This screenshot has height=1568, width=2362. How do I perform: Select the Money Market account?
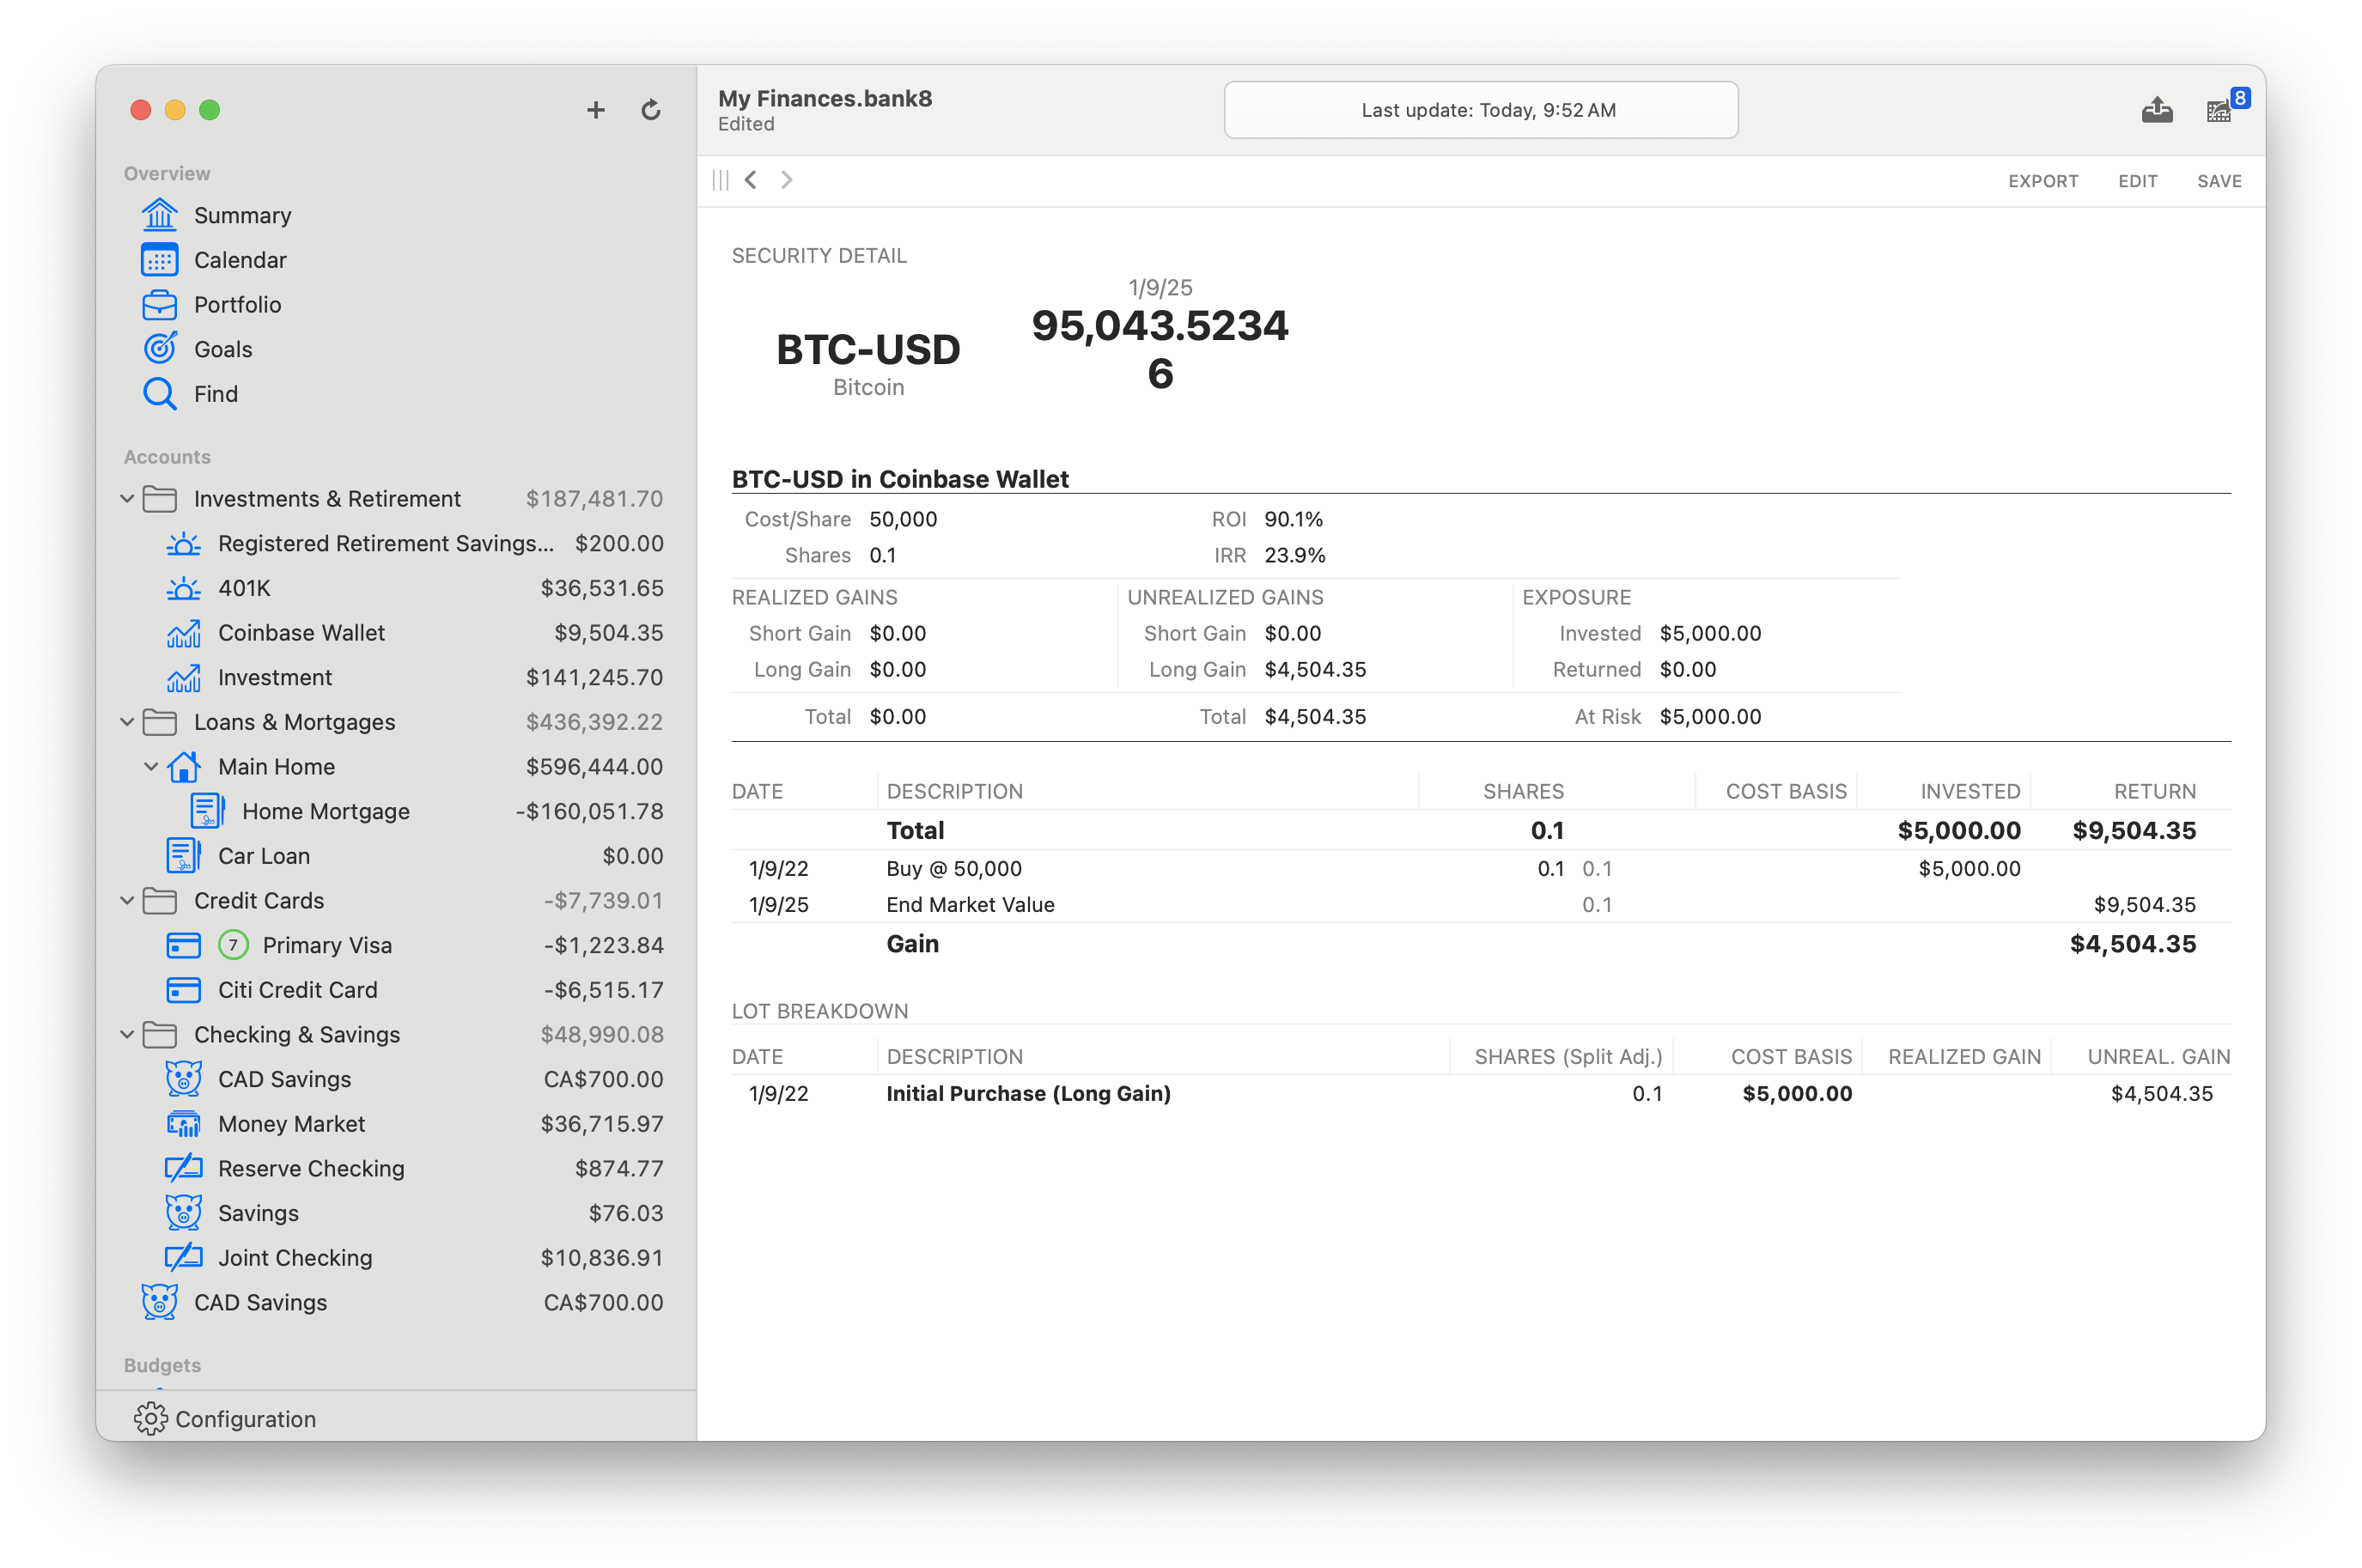click(x=396, y=1124)
